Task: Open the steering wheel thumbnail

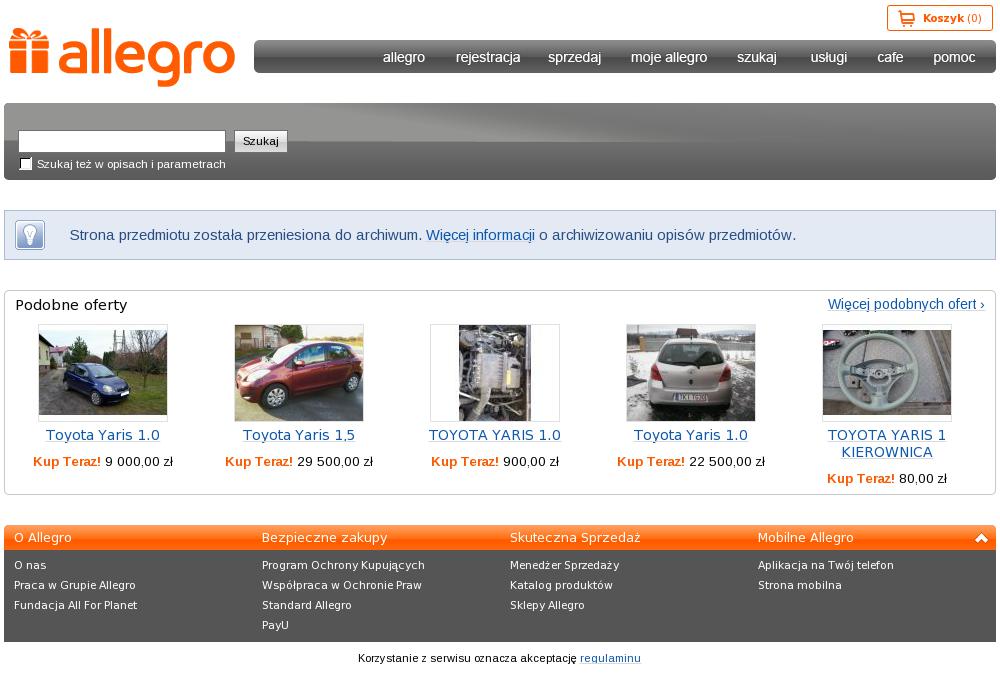Action: (887, 372)
